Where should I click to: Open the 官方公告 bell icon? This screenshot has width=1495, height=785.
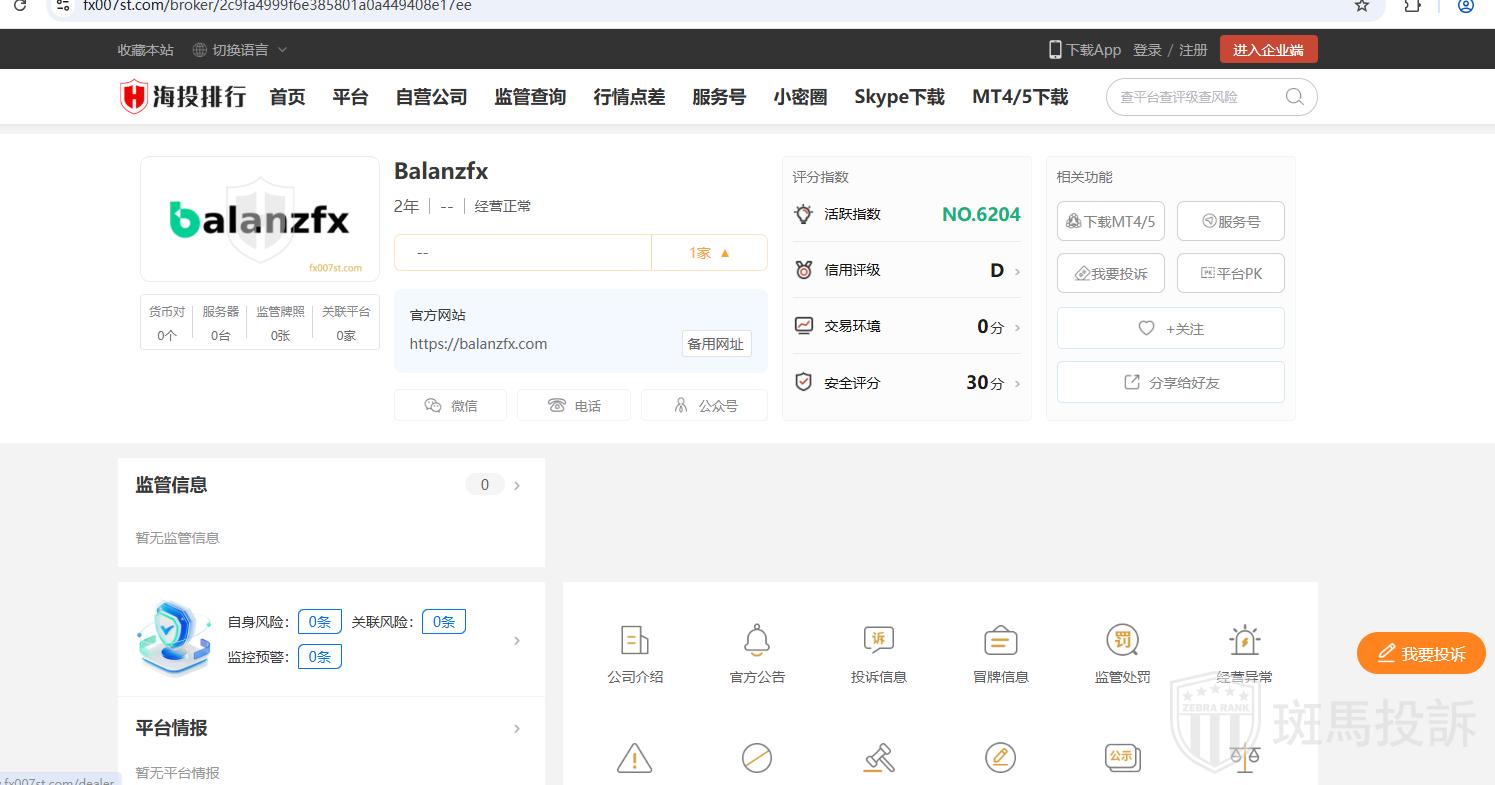point(757,640)
